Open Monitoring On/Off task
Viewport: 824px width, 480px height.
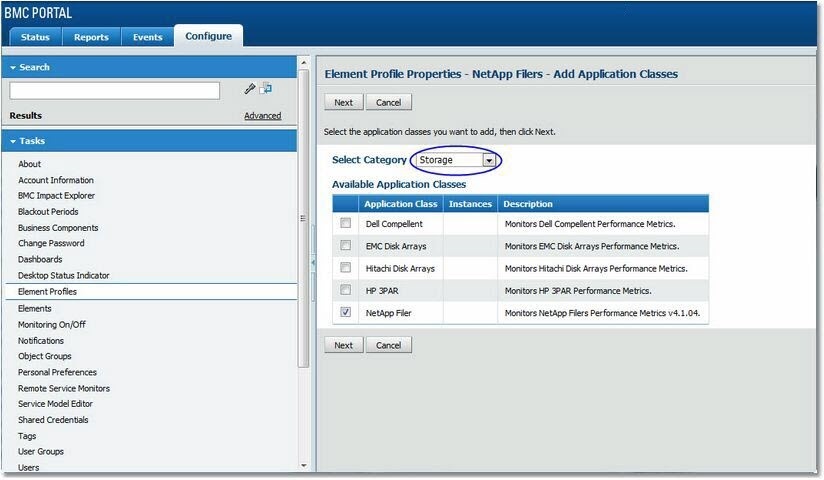(52, 324)
